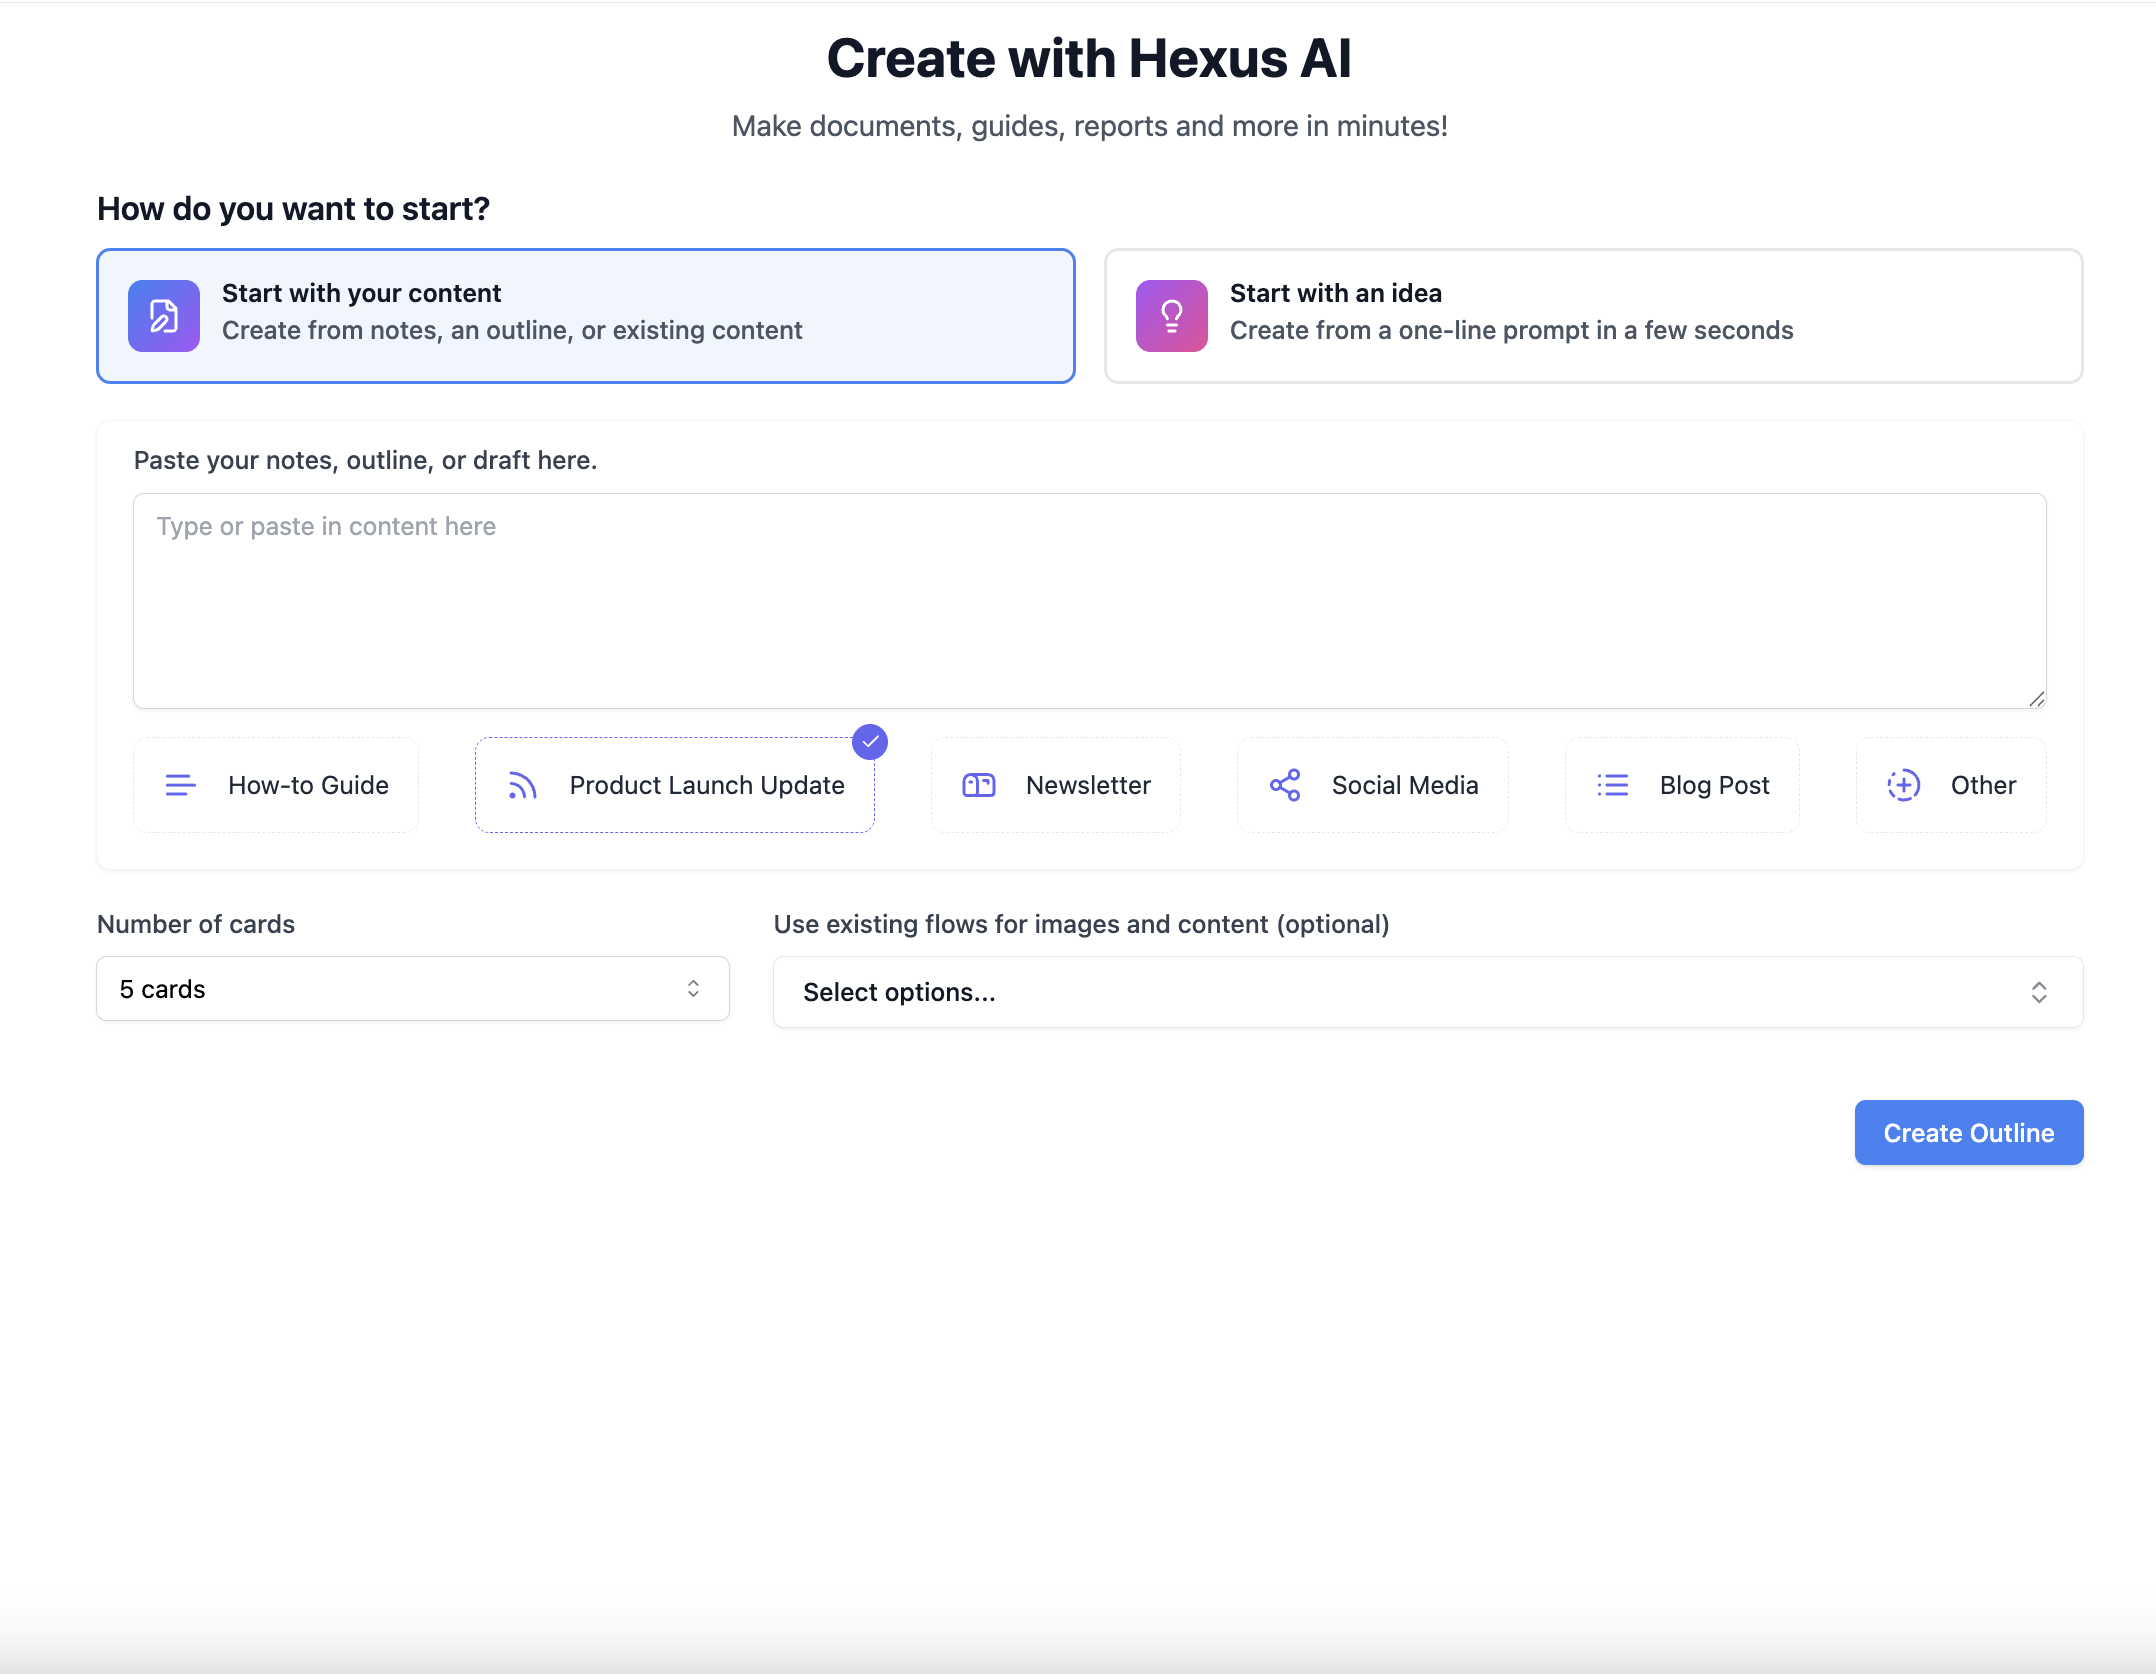The image size is (2156, 1674).
Task: Select the Newsletter content type
Action: click(x=1056, y=786)
